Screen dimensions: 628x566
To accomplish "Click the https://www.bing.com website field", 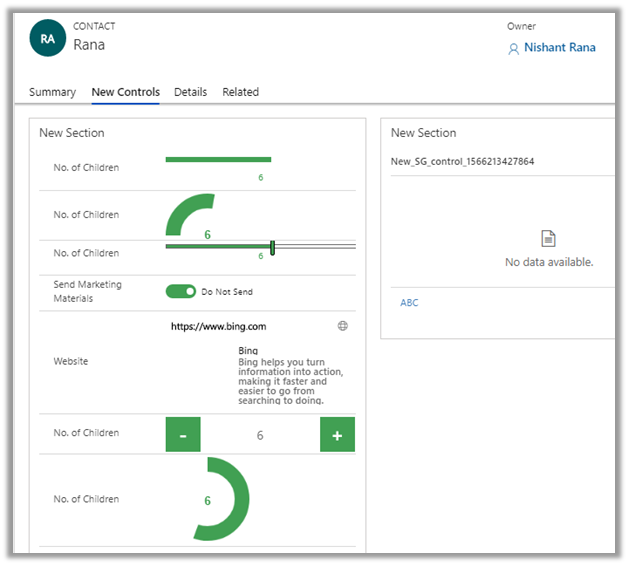I will pyautogui.click(x=218, y=326).
